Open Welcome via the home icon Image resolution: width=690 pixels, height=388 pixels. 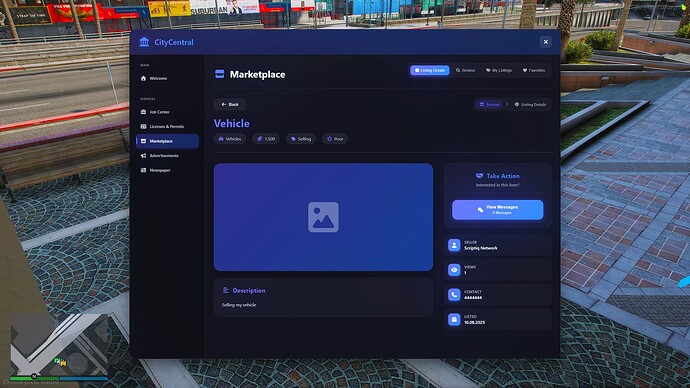click(143, 78)
